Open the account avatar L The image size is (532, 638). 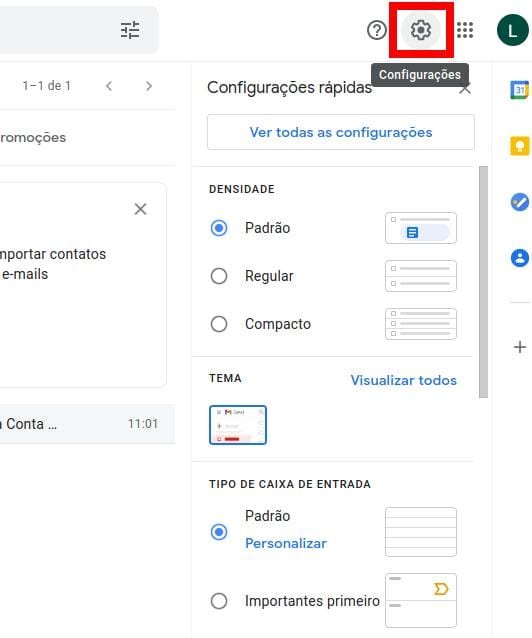[x=512, y=30]
